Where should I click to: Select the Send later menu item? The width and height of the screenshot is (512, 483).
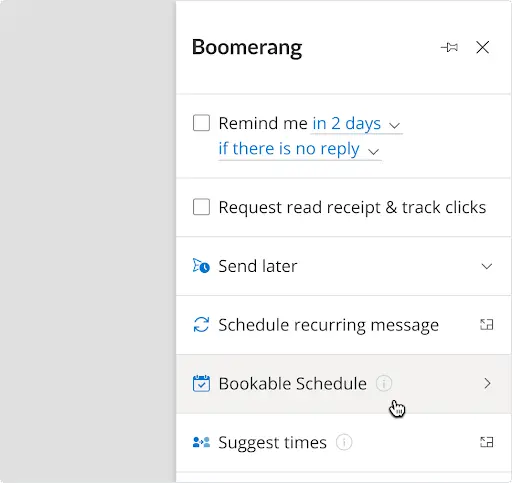pyautogui.click(x=343, y=266)
